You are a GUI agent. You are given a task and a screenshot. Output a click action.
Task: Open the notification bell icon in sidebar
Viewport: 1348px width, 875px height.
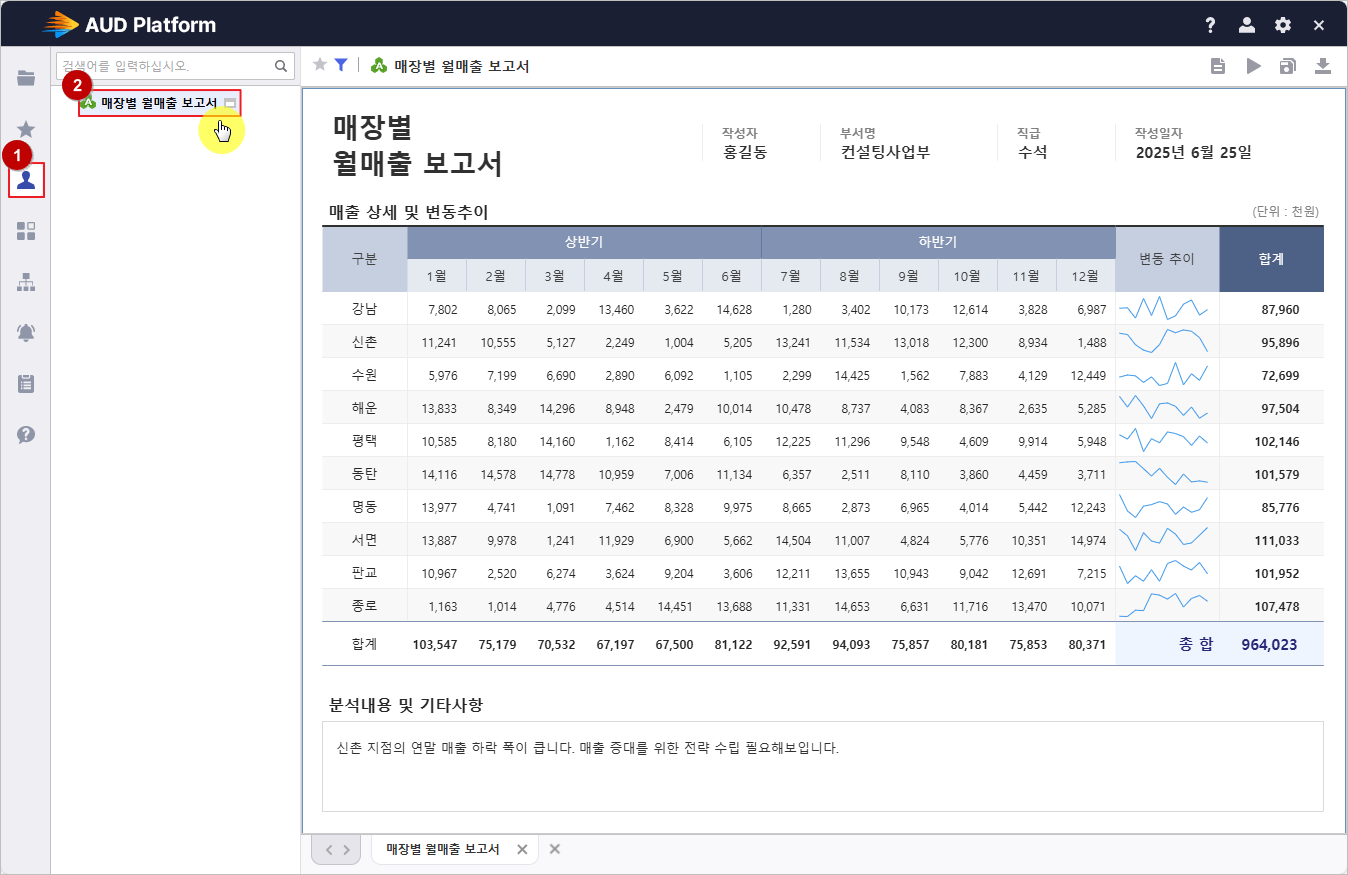point(26,333)
